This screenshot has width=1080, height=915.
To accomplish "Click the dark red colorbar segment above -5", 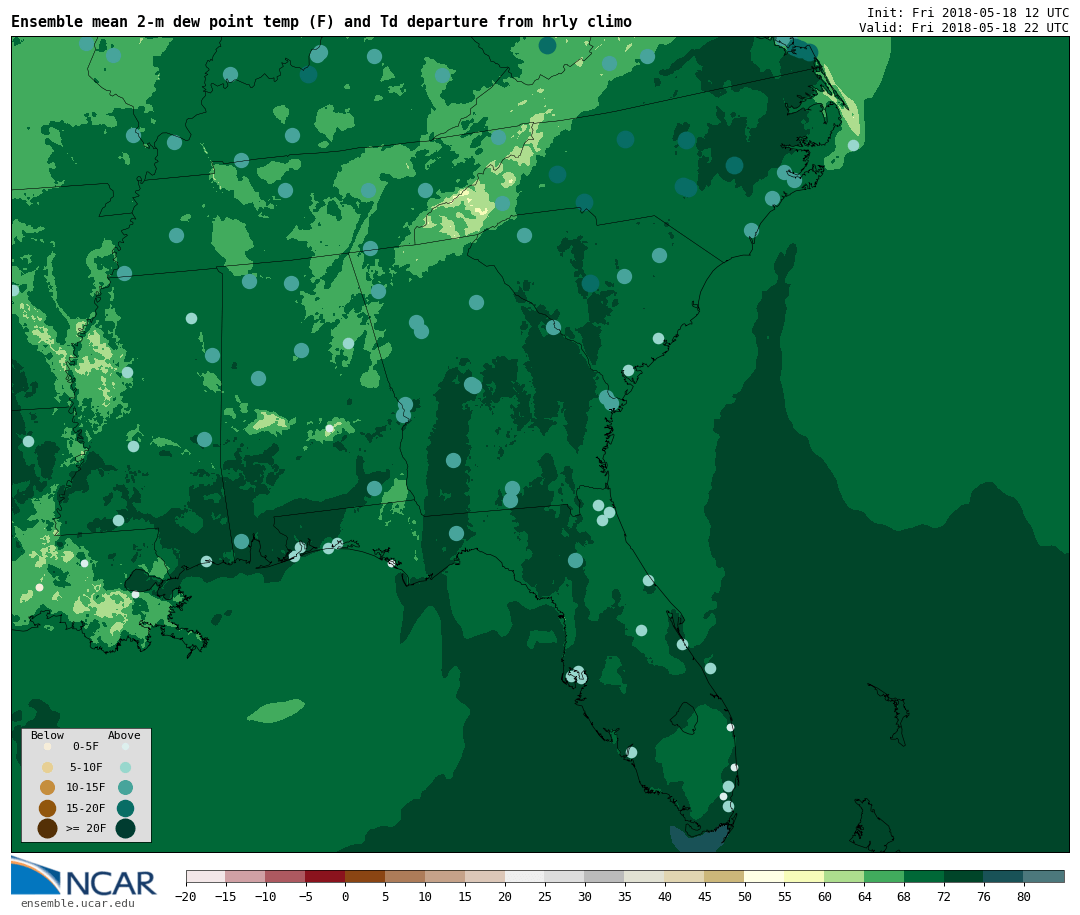I will coord(325,876).
